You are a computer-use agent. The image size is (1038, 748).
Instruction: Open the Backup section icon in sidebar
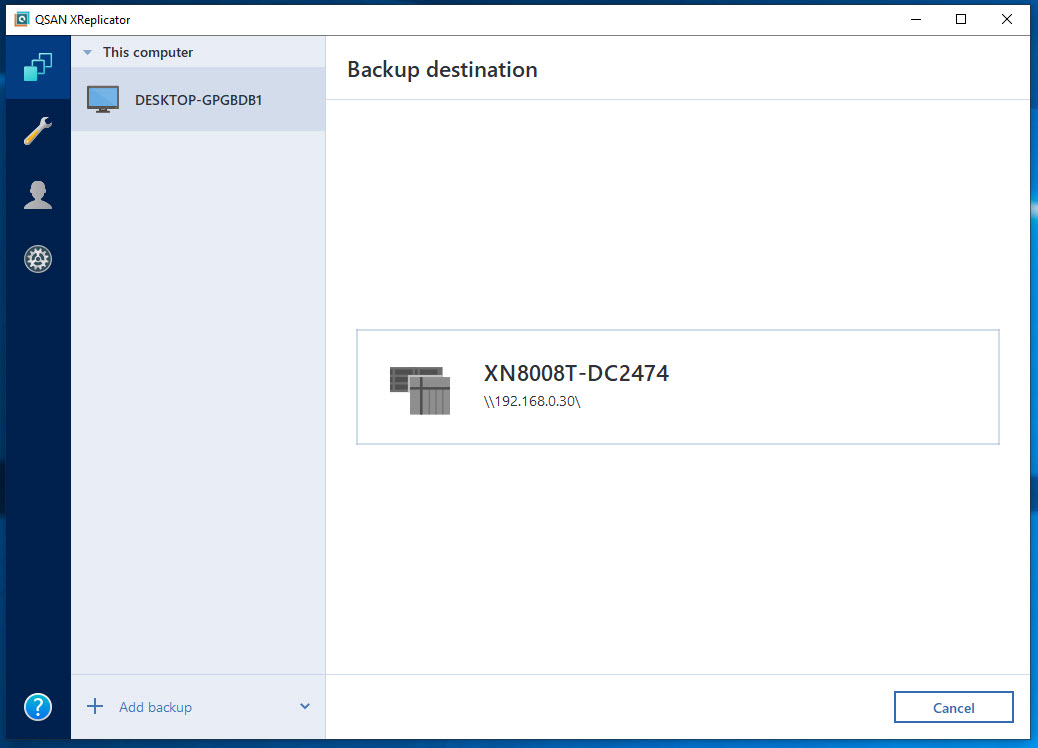click(x=38, y=68)
